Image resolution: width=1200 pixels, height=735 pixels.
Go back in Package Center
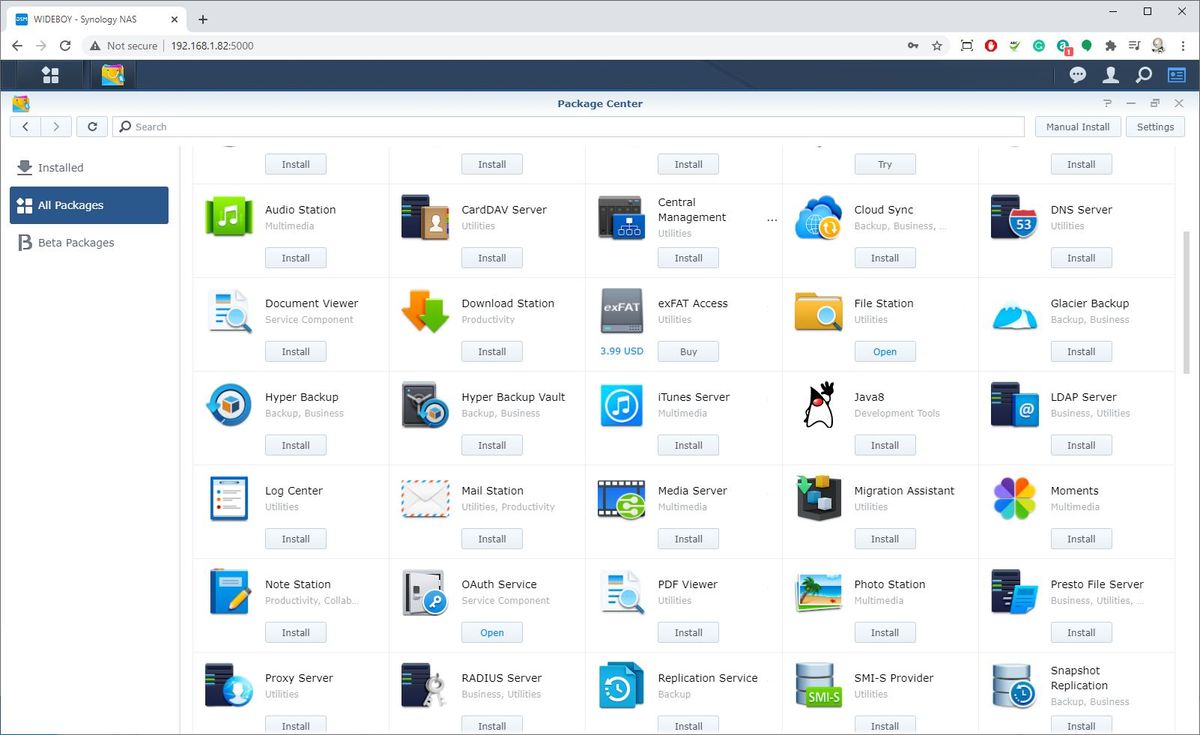26,127
